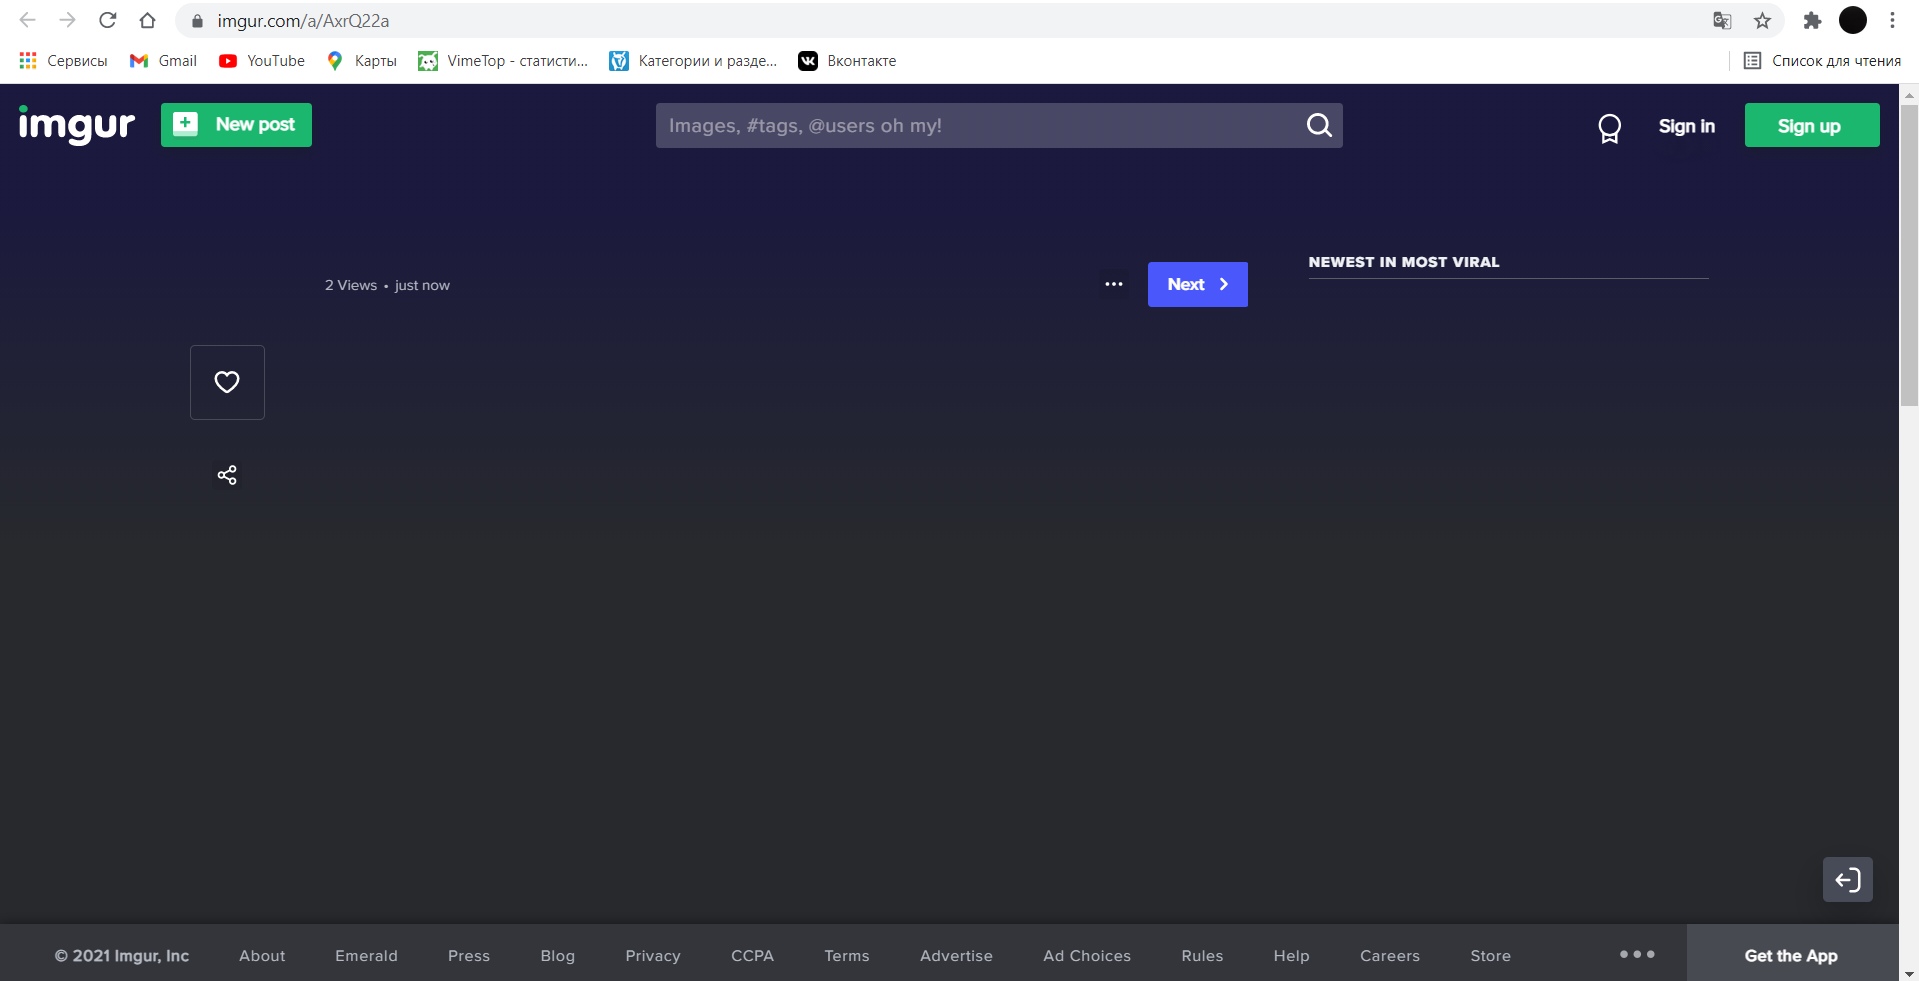Image resolution: width=1919 pixels, height=981 pixels.
Task: Click the search magnifier icon
Action: pyautogui.click(x=1319, y=125)
